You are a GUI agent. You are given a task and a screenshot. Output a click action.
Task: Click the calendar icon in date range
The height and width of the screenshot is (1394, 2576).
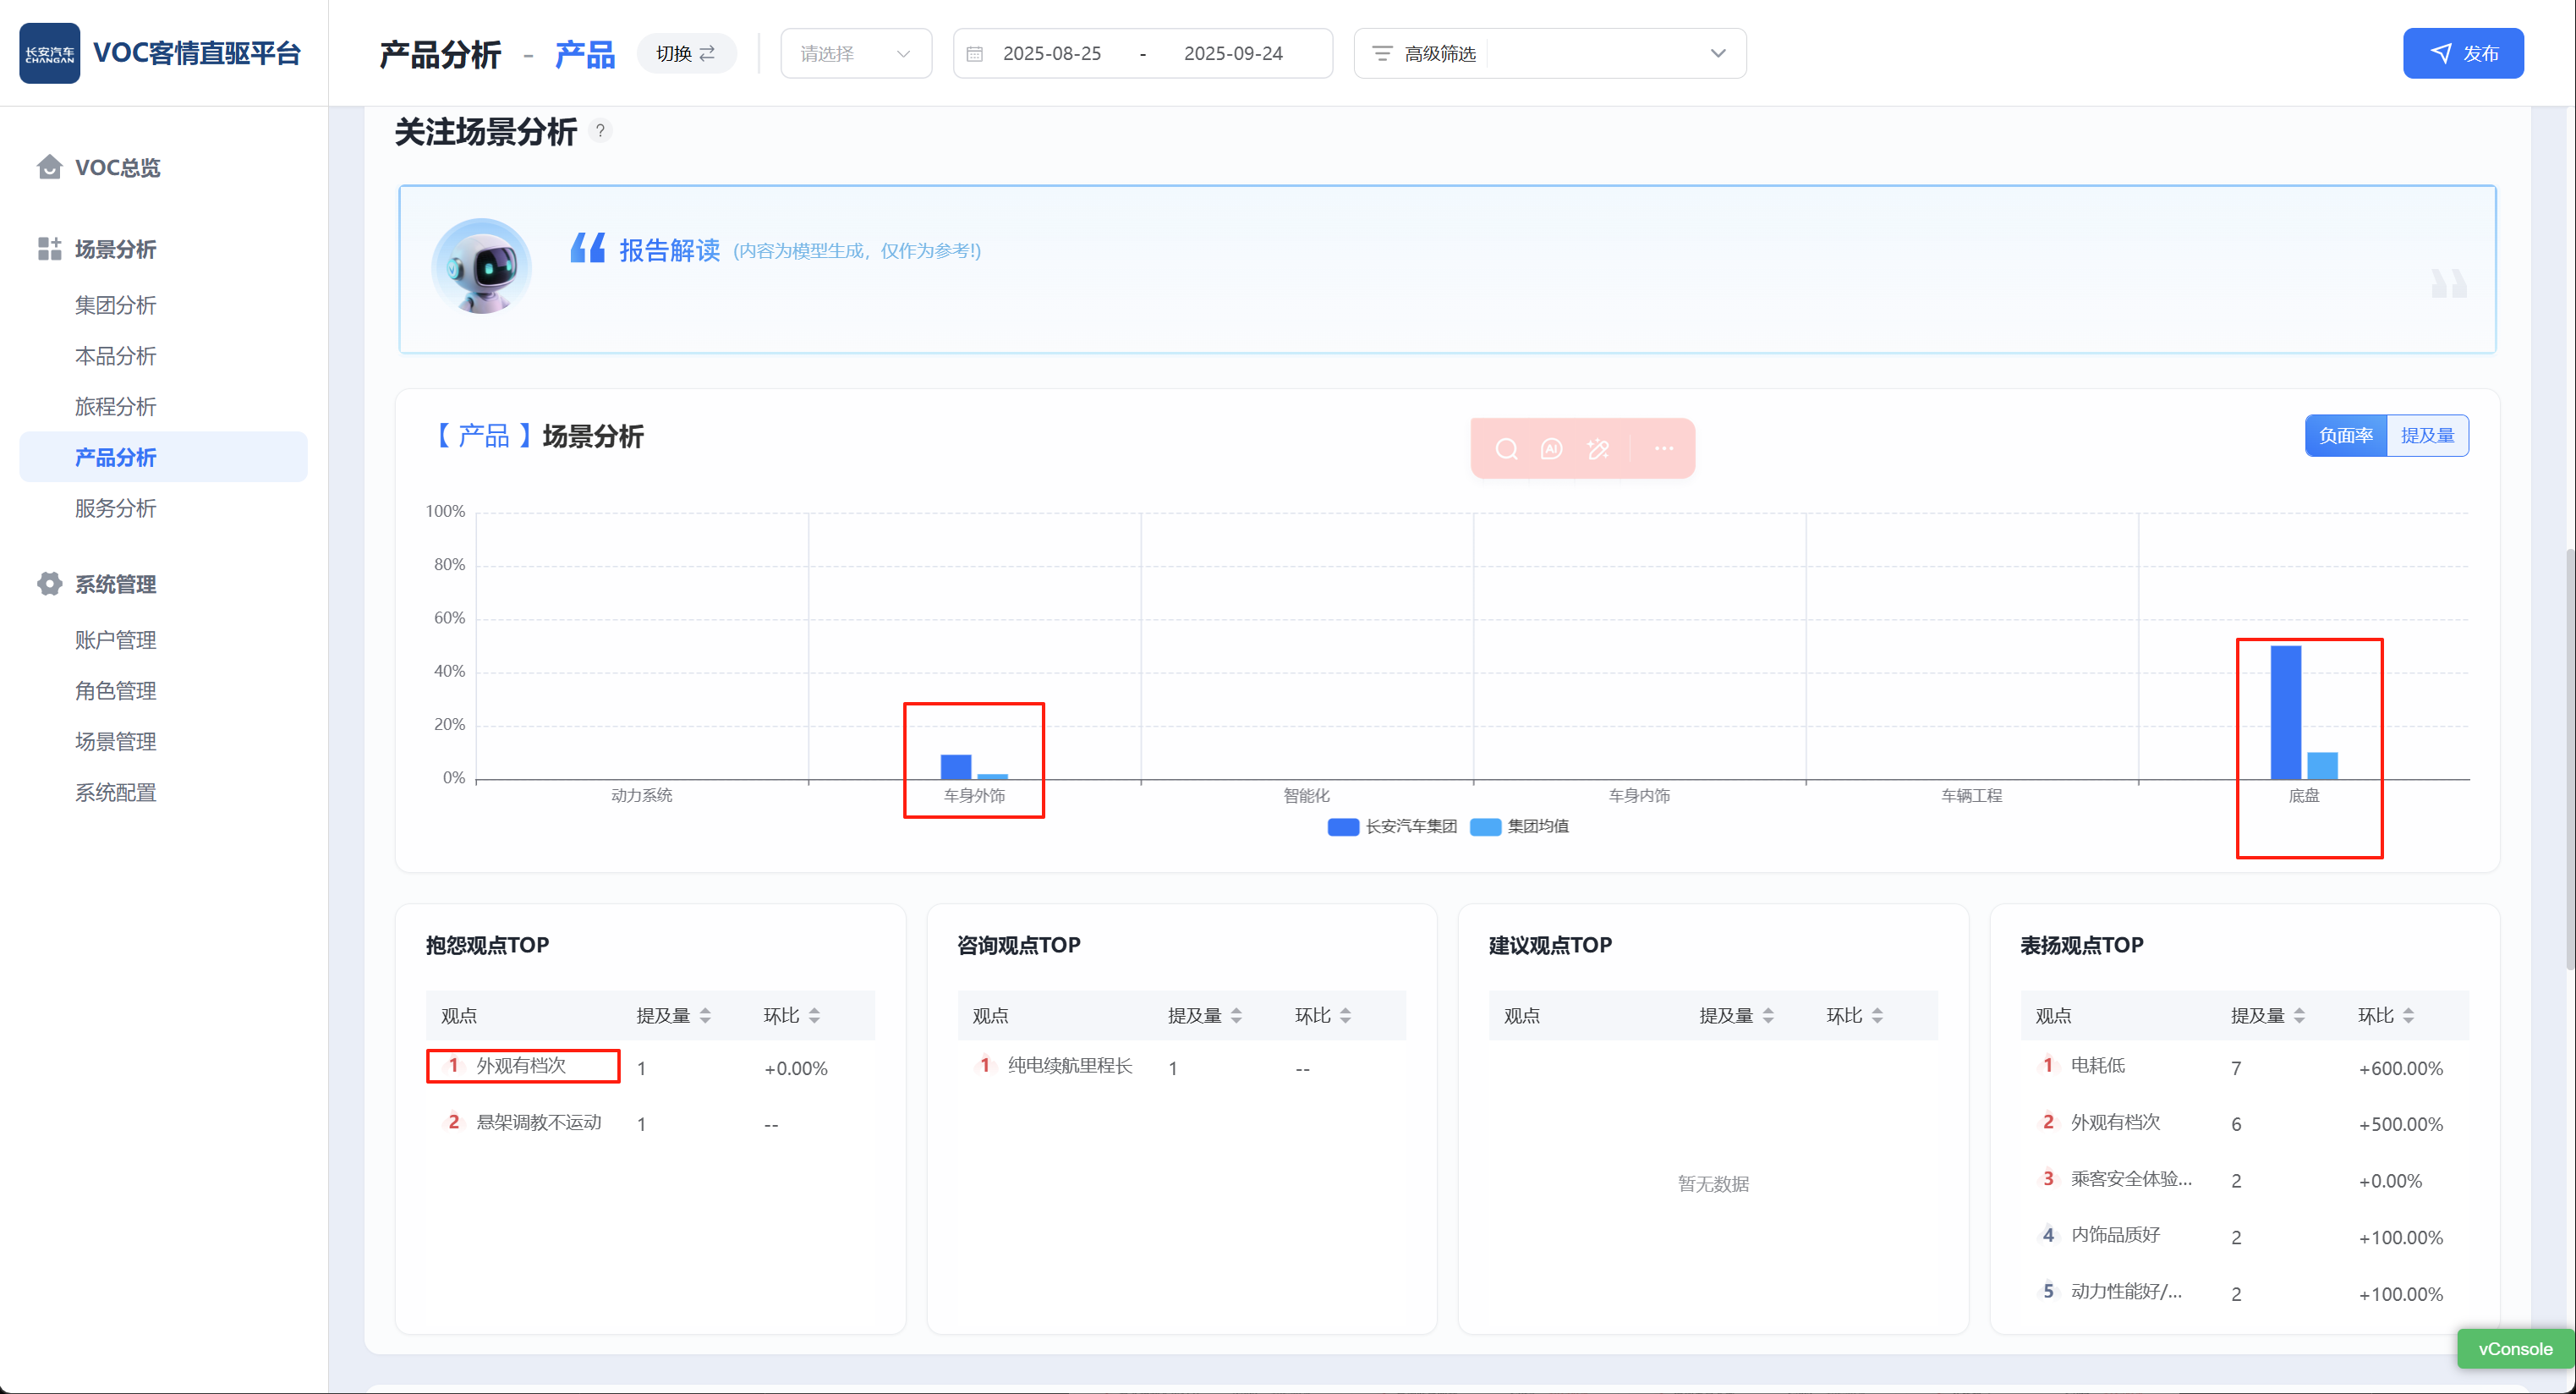[x=975, y=54]
